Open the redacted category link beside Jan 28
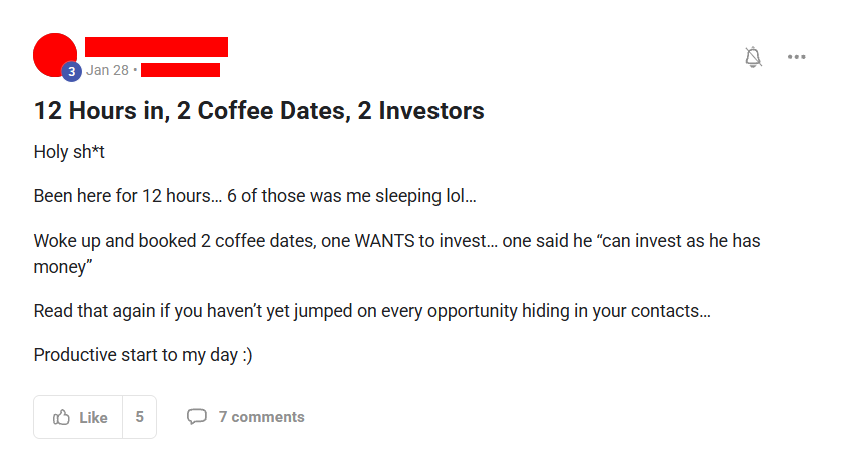Viewport: 856px width, 472px height. pyautogui.click(x=180, y=70)
